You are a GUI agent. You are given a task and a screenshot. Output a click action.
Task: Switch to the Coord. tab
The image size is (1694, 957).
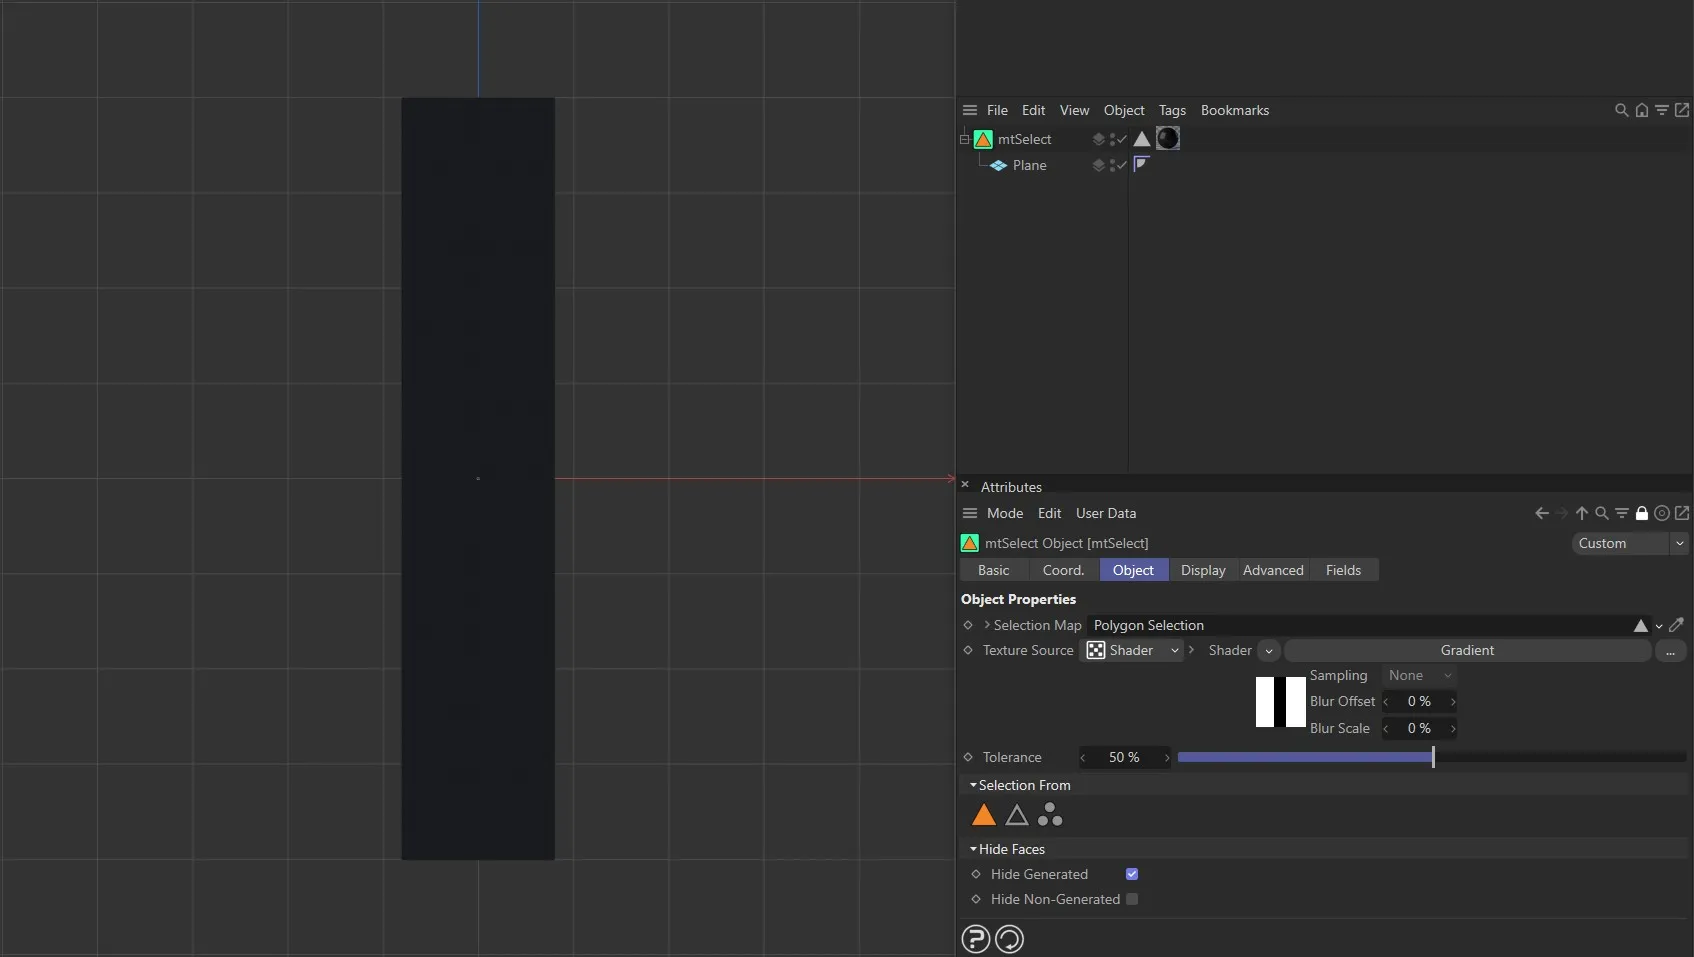tap(1062, 569)
